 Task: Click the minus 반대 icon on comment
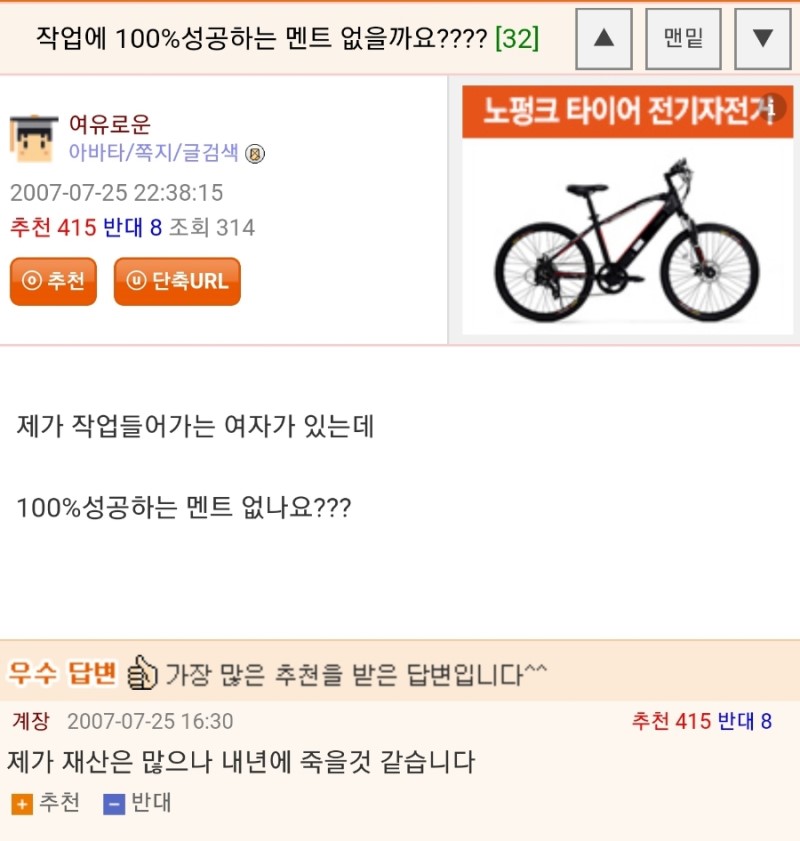click(x=114, y=804)
